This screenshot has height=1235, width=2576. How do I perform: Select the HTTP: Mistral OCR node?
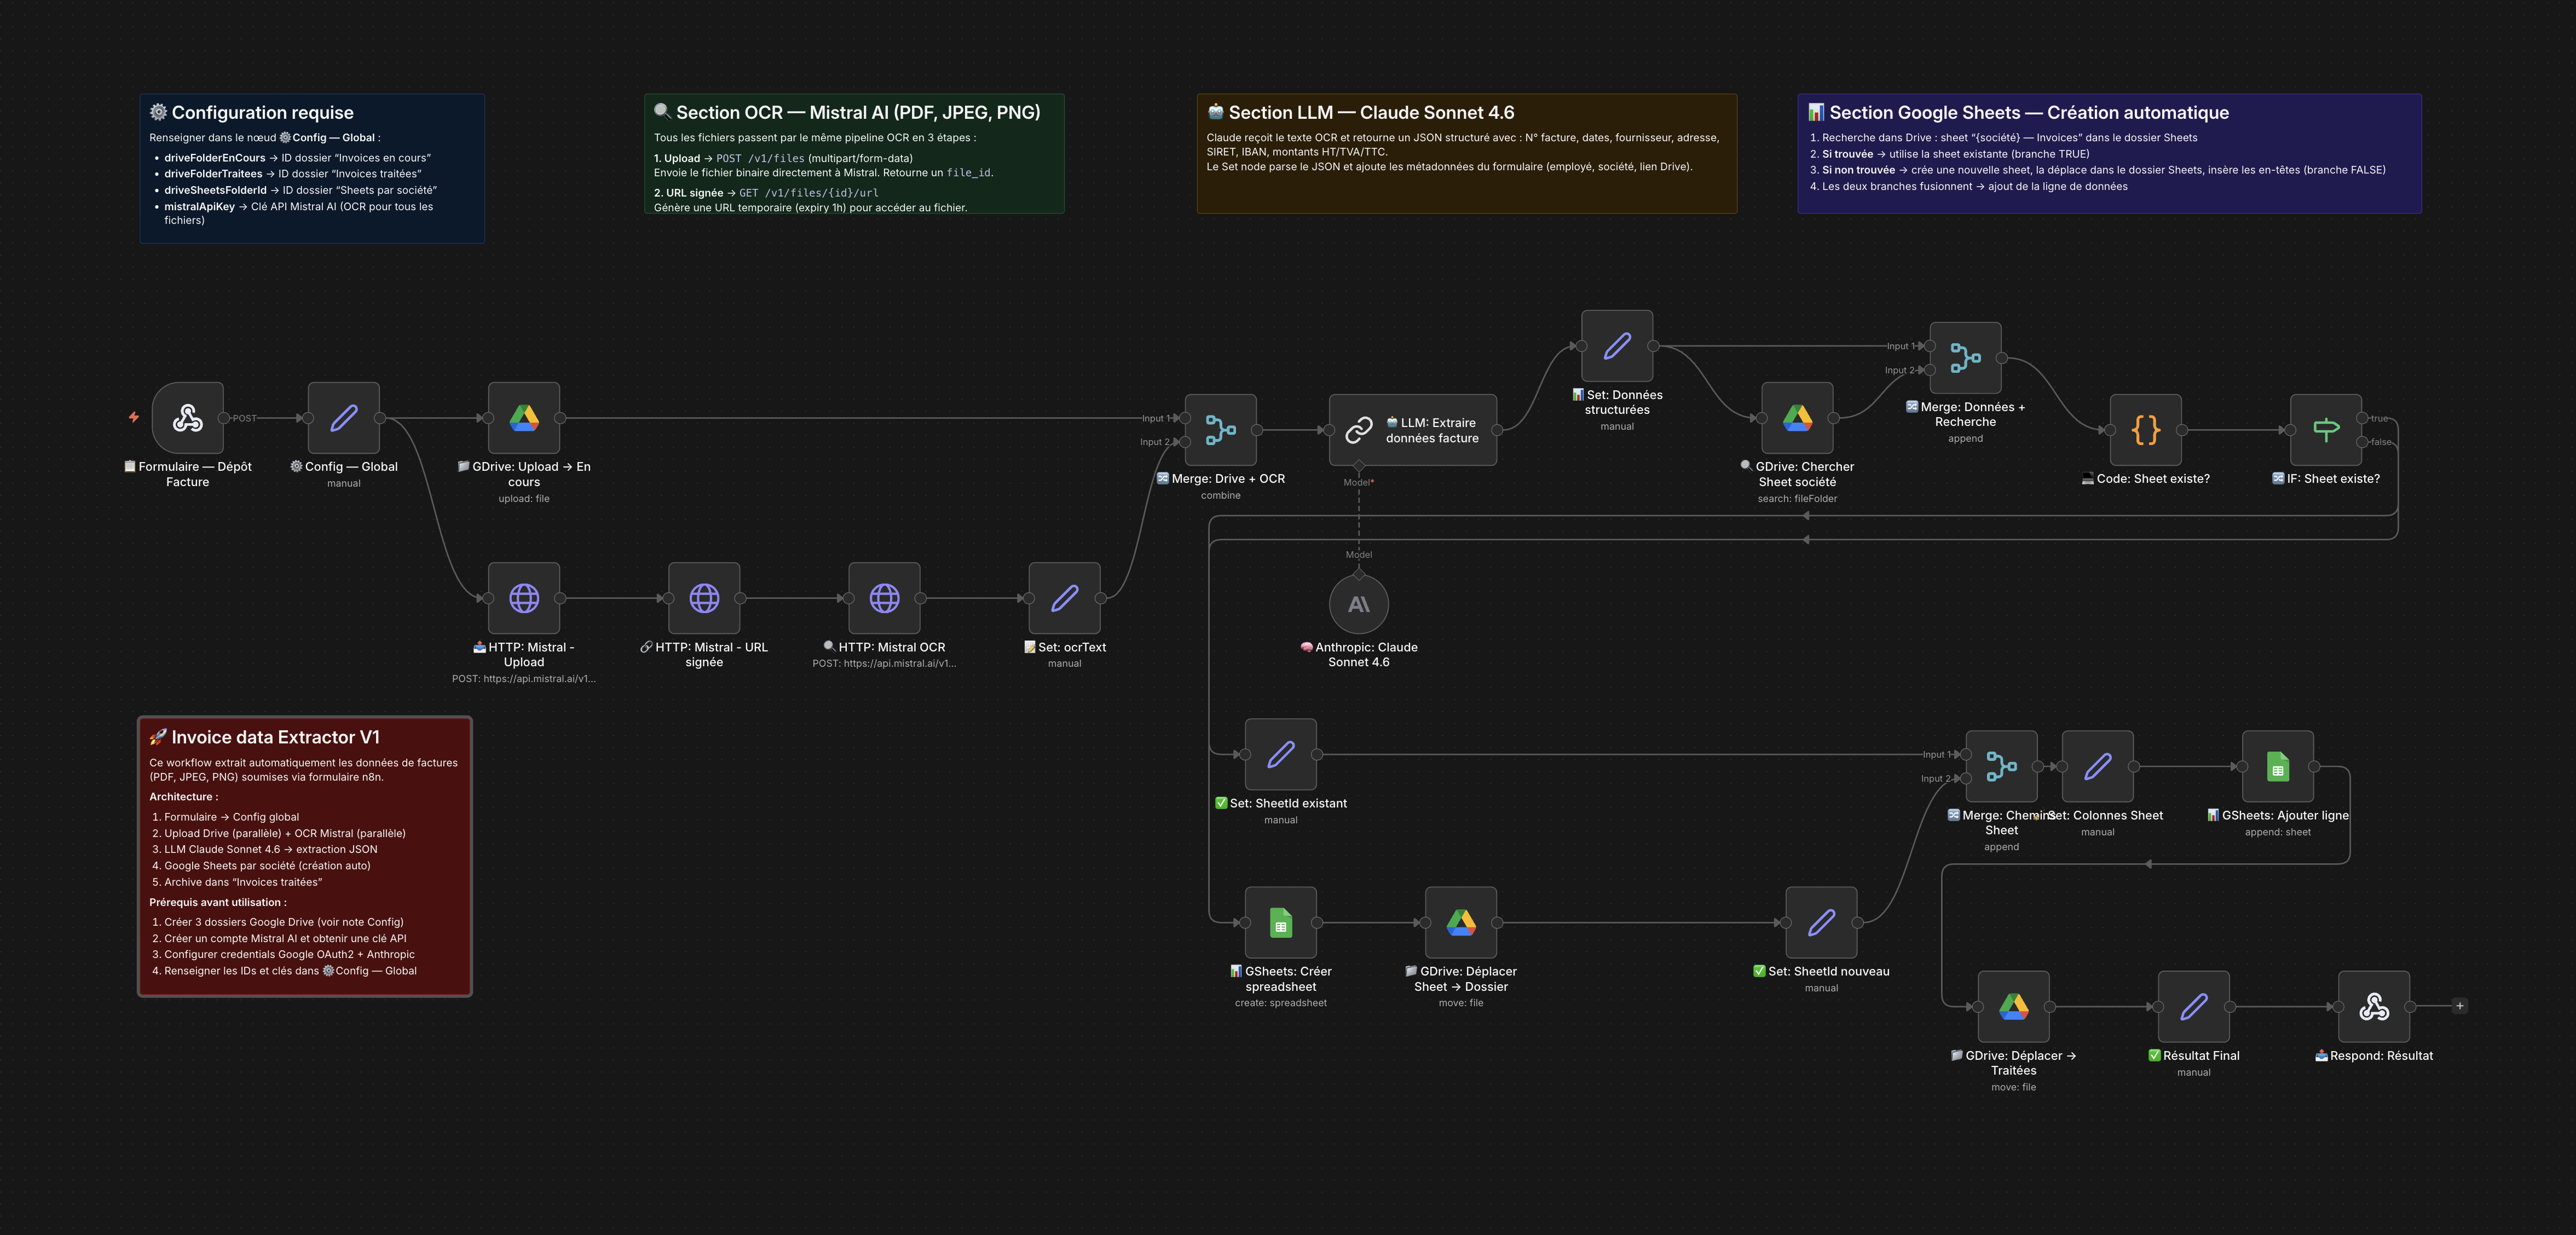[x=884, y=598]
